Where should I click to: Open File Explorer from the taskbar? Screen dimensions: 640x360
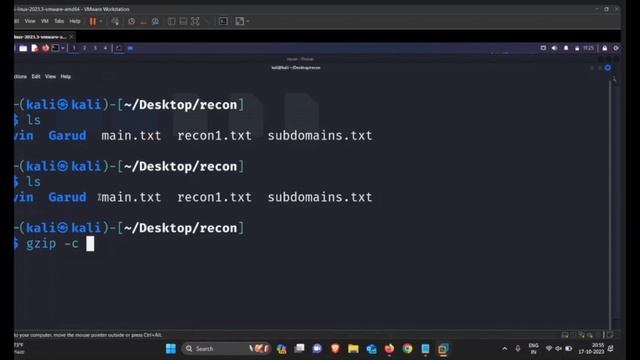click(x=353, y=349)
